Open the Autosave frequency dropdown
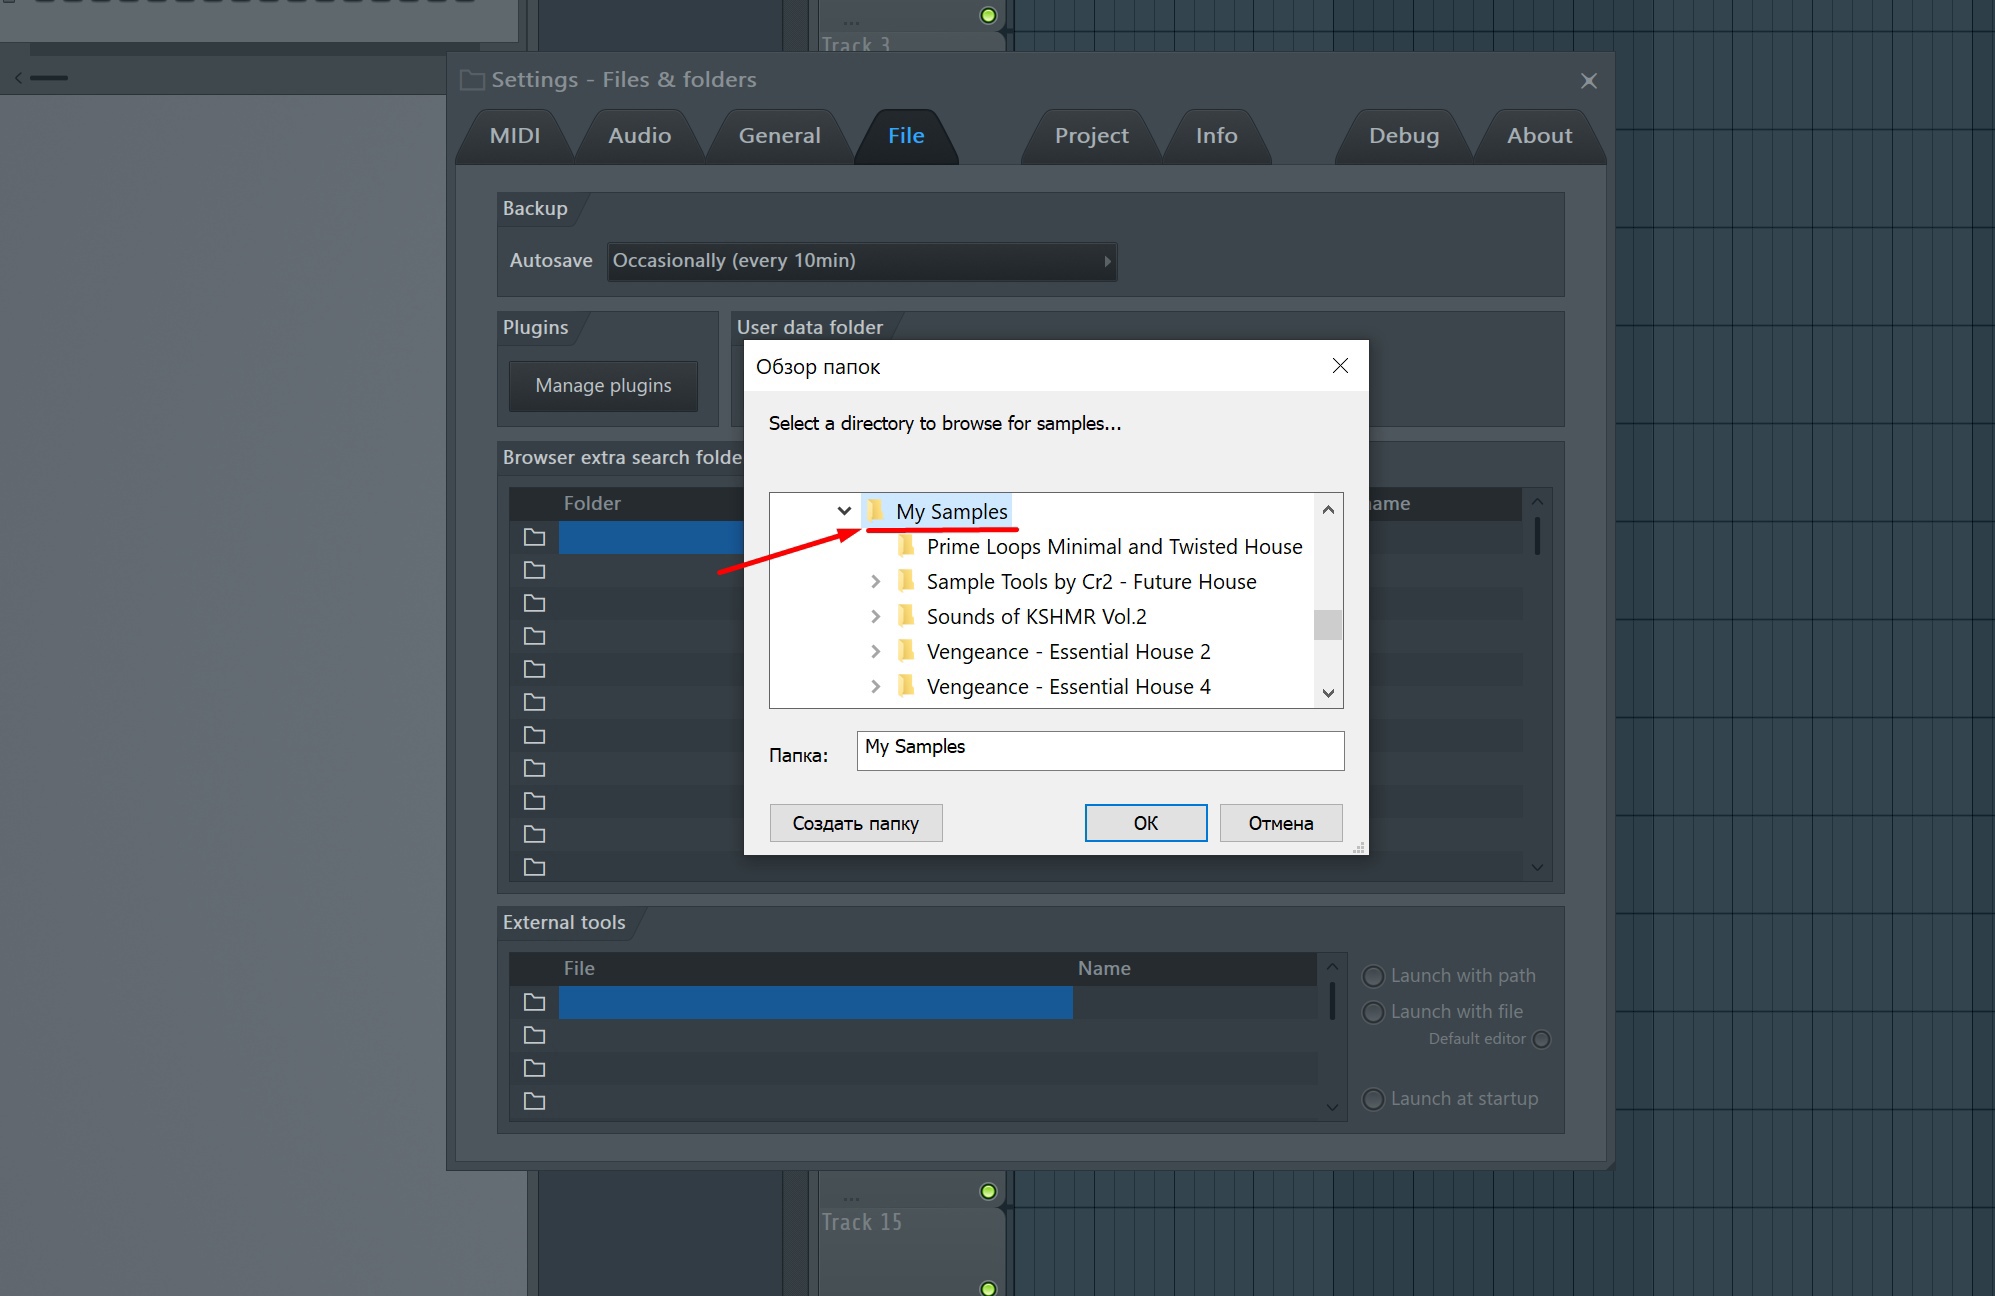This screenshot has width=1995, height=1296. point(862,261)
